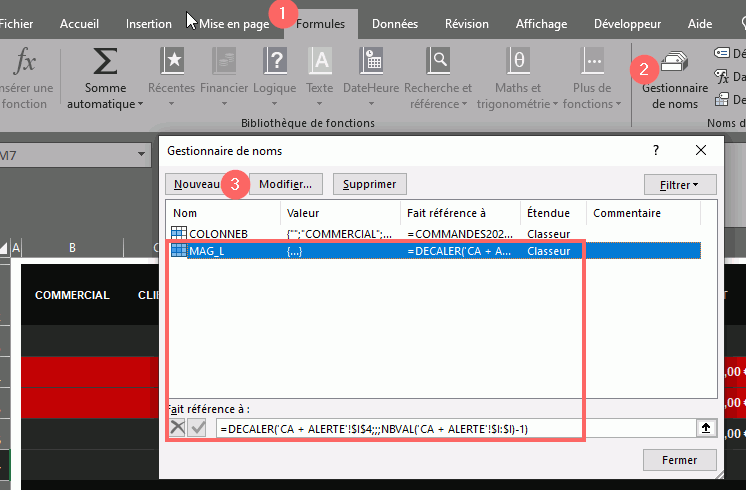This screenshot has width=746, height=490.
Task: Cancel the reference edit with X
Action: (178, 428)
